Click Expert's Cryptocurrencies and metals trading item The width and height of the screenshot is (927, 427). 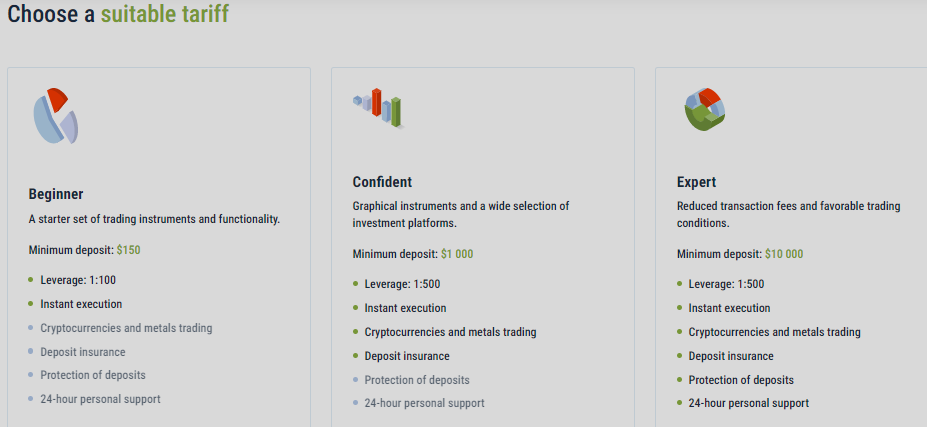coord(774,332)
